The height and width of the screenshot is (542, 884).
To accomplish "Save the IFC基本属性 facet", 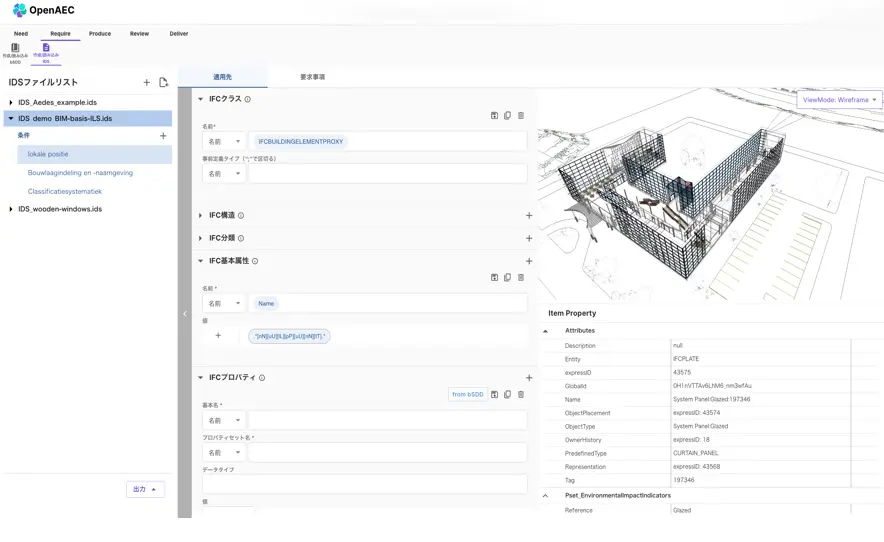I will pyautogui.click(x=494, y=277).
